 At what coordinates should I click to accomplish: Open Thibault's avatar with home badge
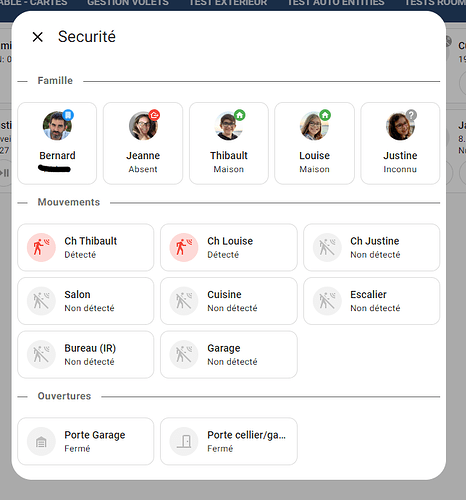229,126
